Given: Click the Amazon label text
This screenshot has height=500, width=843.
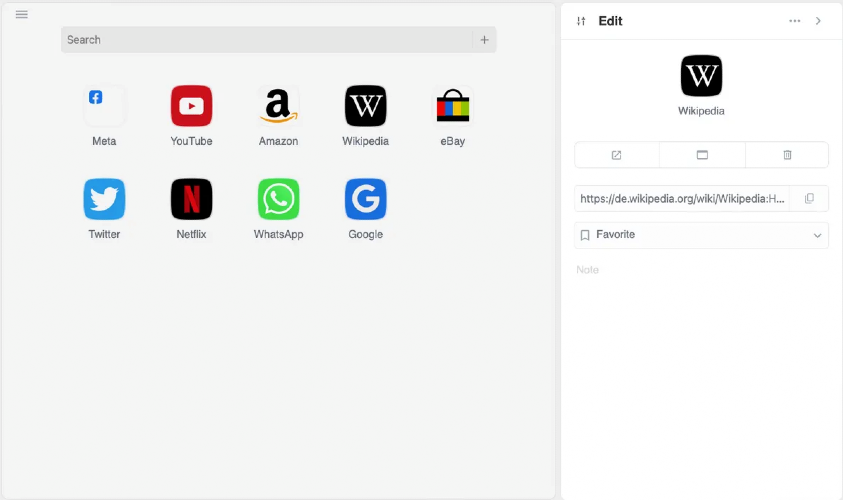Looking at the screenshot, I should coord(278,141).
